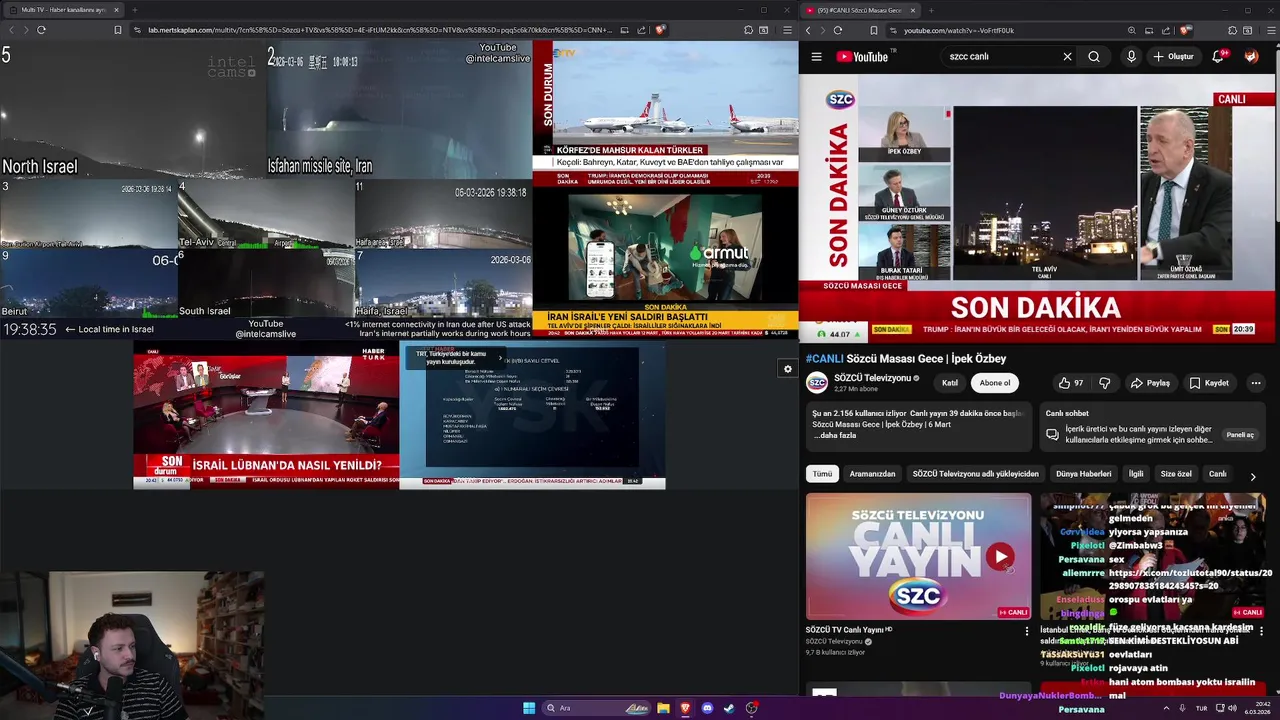The height and width of the screenshot is (720, 1280).
Task: Select the Aramanızdan filter chip
Action: click(x=872, y=474)
